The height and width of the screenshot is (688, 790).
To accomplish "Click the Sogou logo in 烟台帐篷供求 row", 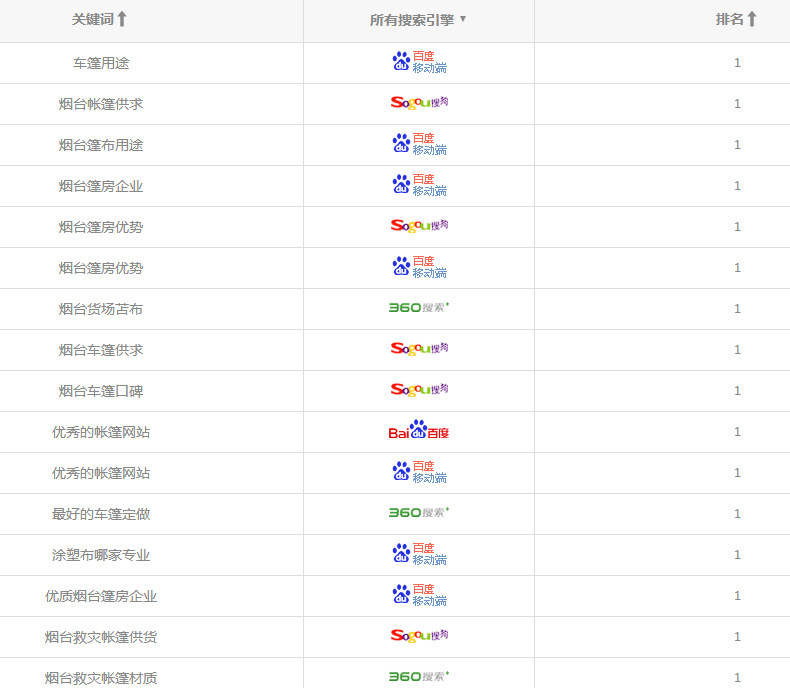I will point(419,103).
